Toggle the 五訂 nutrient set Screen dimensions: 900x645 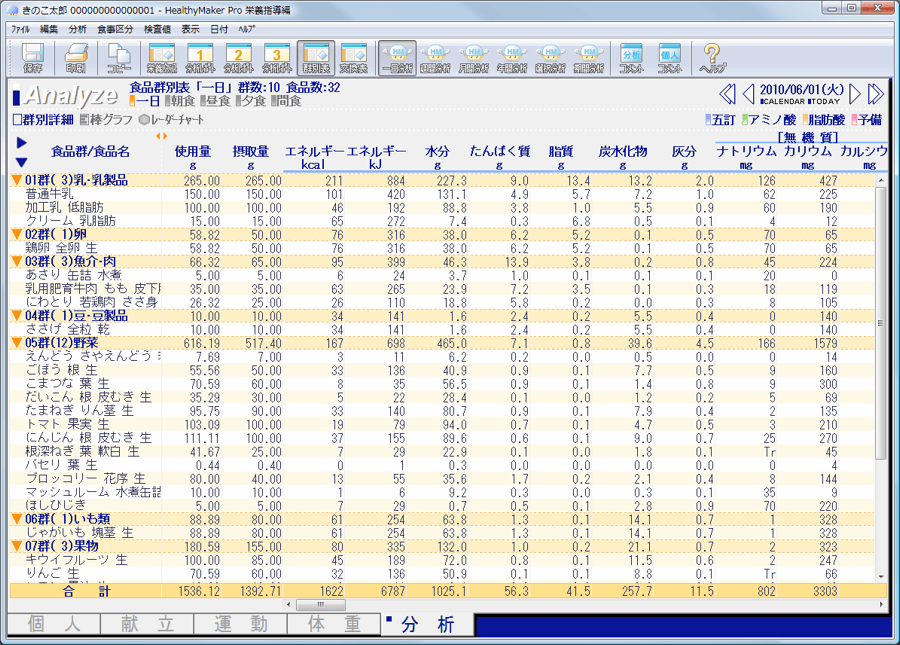point(720,119)
